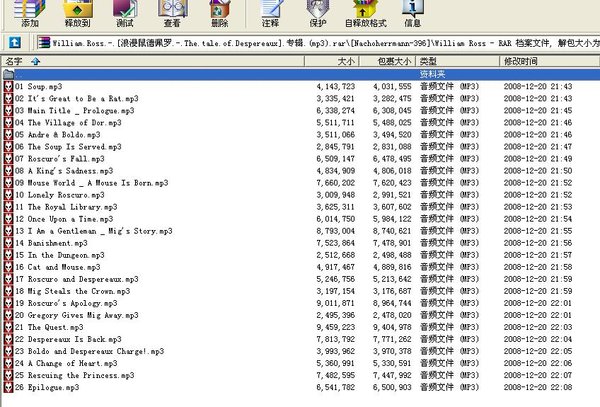Select 04 The Village of Dor.mp3

click(68, 123)
